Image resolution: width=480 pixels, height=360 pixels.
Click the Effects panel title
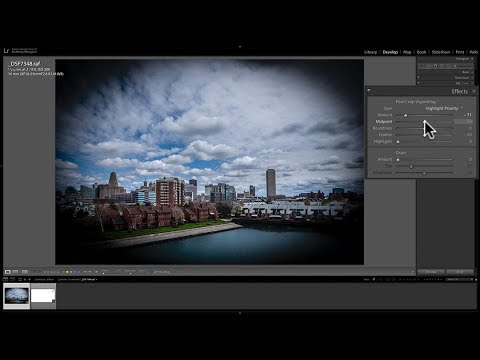(460, 91)
